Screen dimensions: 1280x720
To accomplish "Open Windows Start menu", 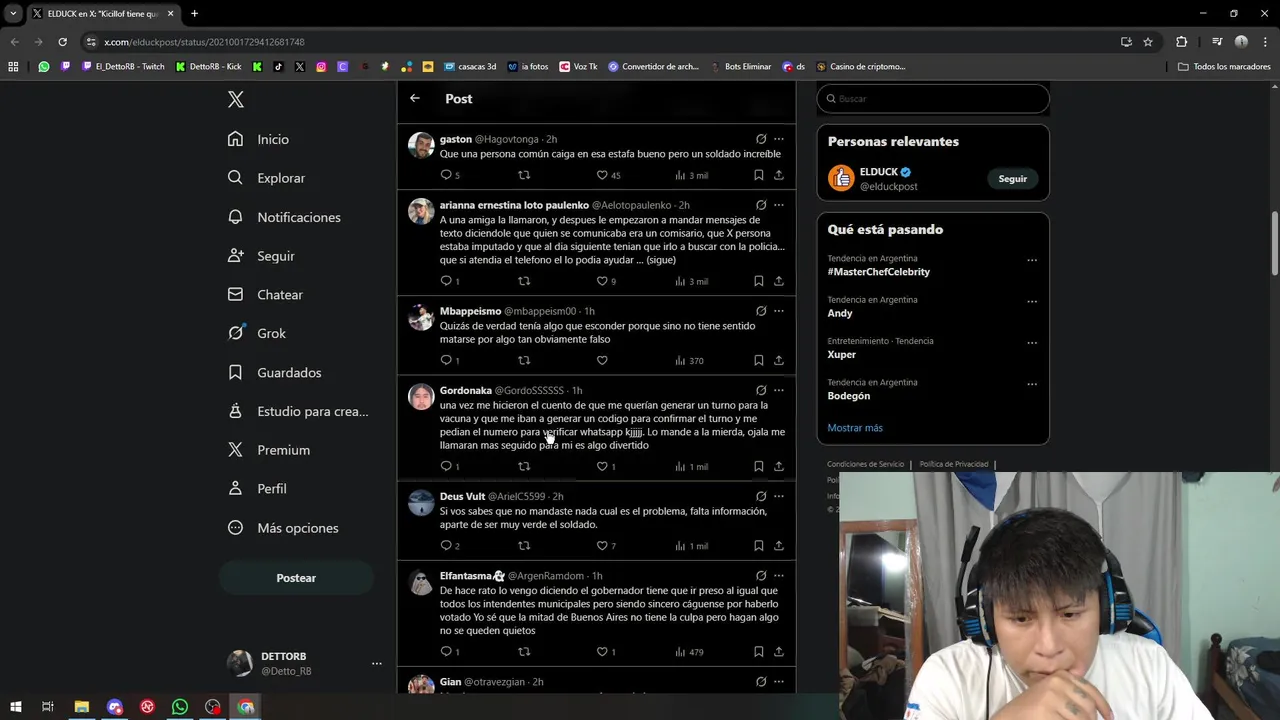I will click(15, 707).
